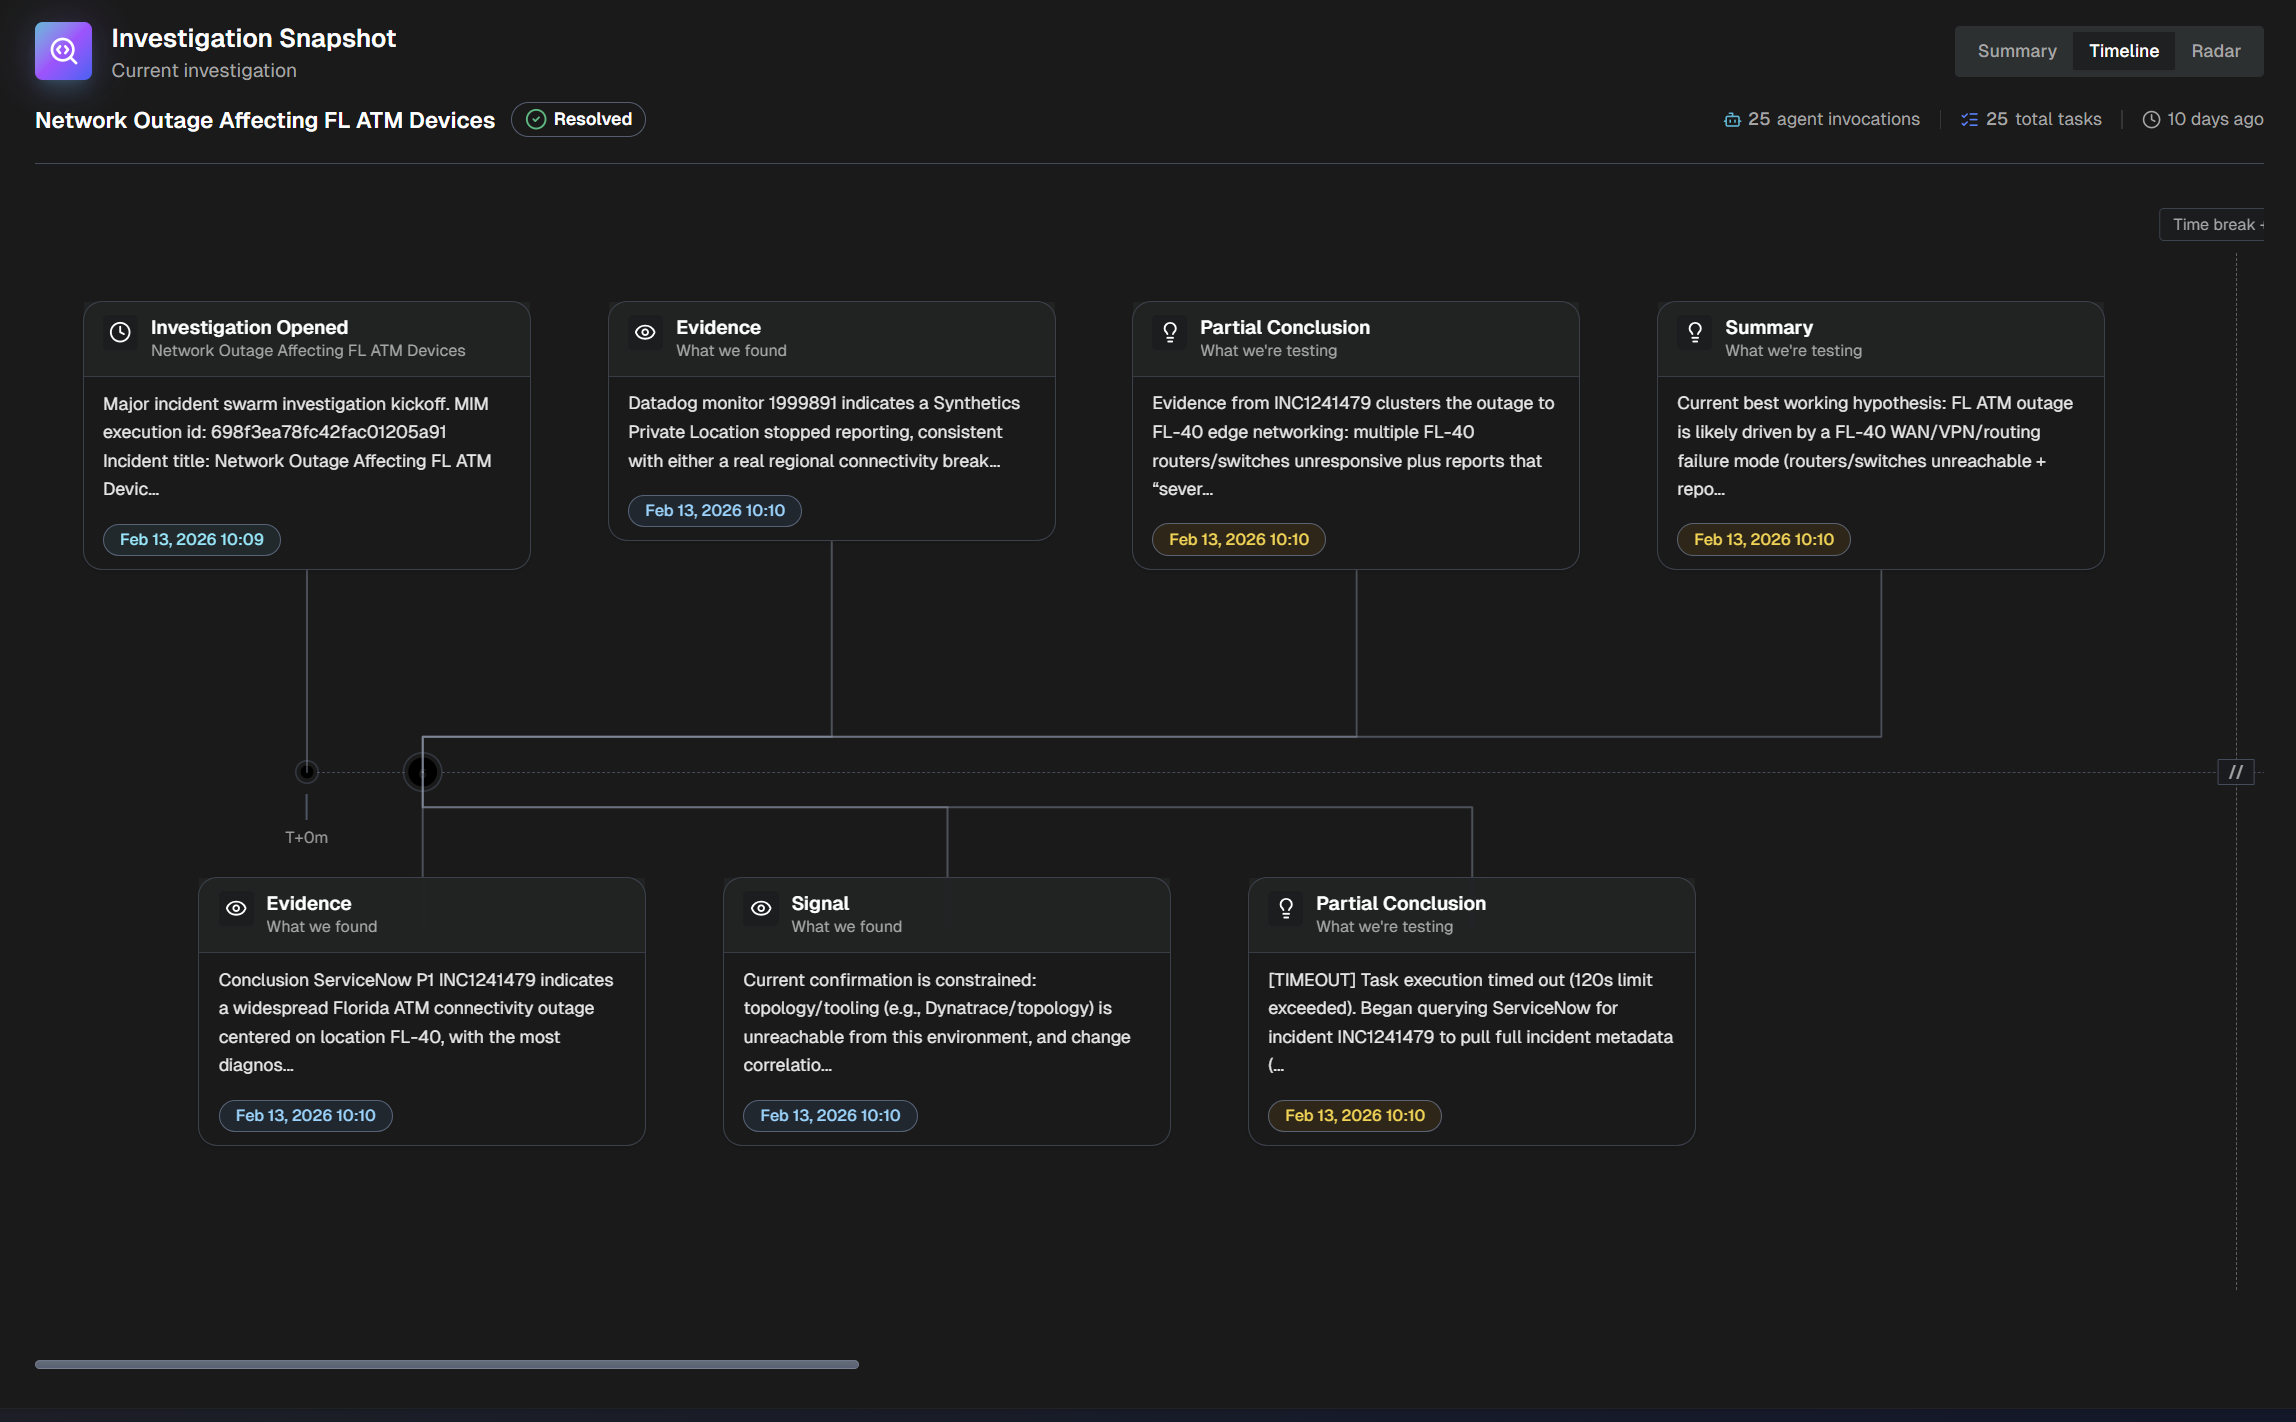Click the horizontal scrollbar thumb
The width and height of the screenshot is (2296, 1422).
[446, 1364]
